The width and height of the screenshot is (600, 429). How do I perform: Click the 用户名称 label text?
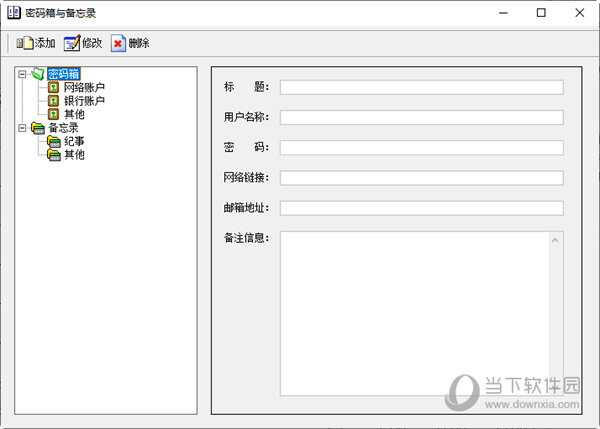[x=246, y=117]
